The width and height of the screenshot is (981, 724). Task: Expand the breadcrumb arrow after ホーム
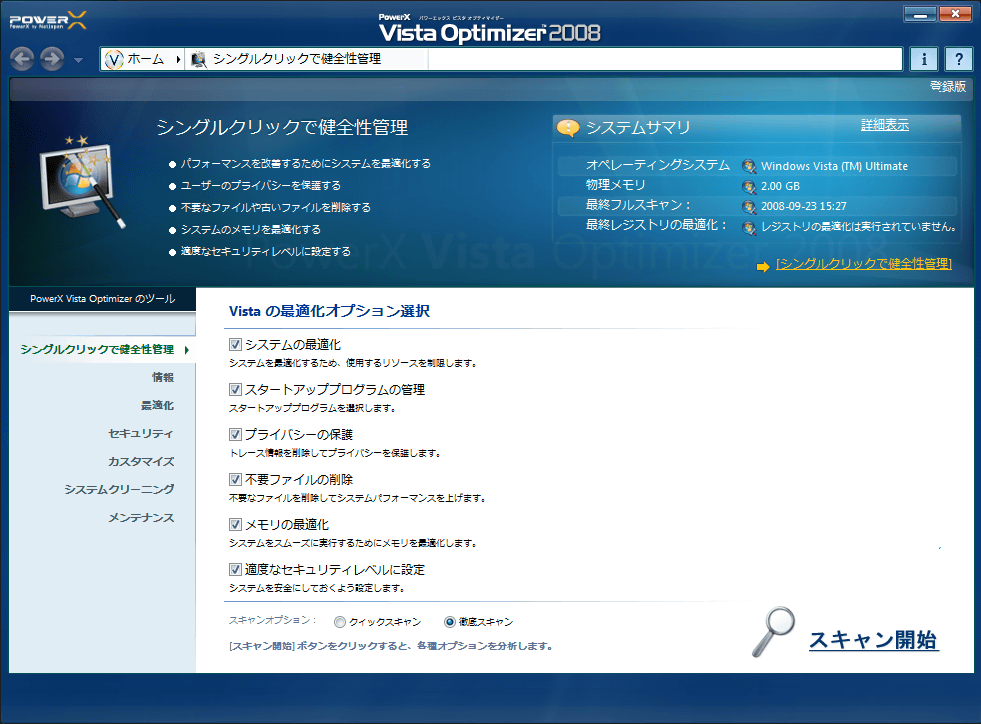point(178,59)
